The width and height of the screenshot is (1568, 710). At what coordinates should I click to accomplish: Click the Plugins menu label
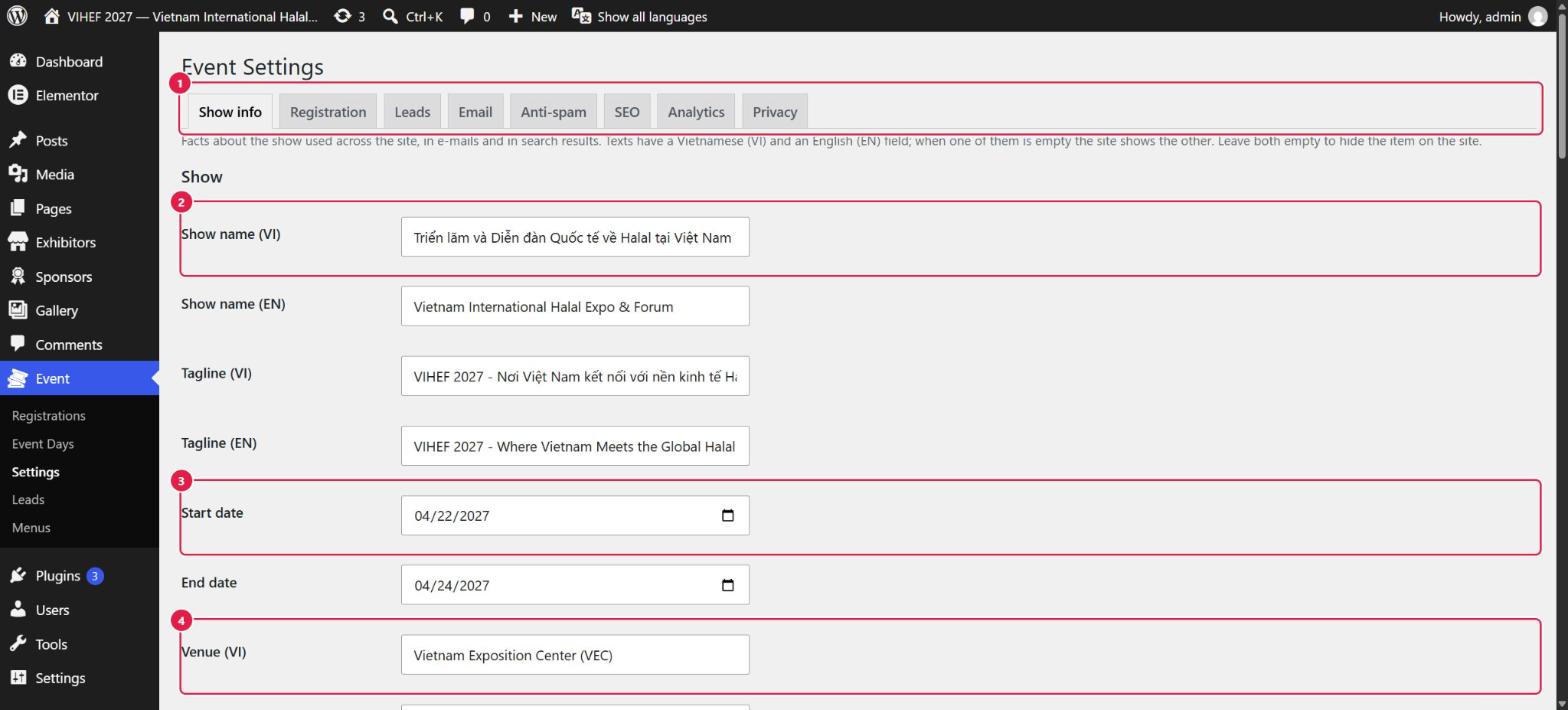click(x=58, y=575)
